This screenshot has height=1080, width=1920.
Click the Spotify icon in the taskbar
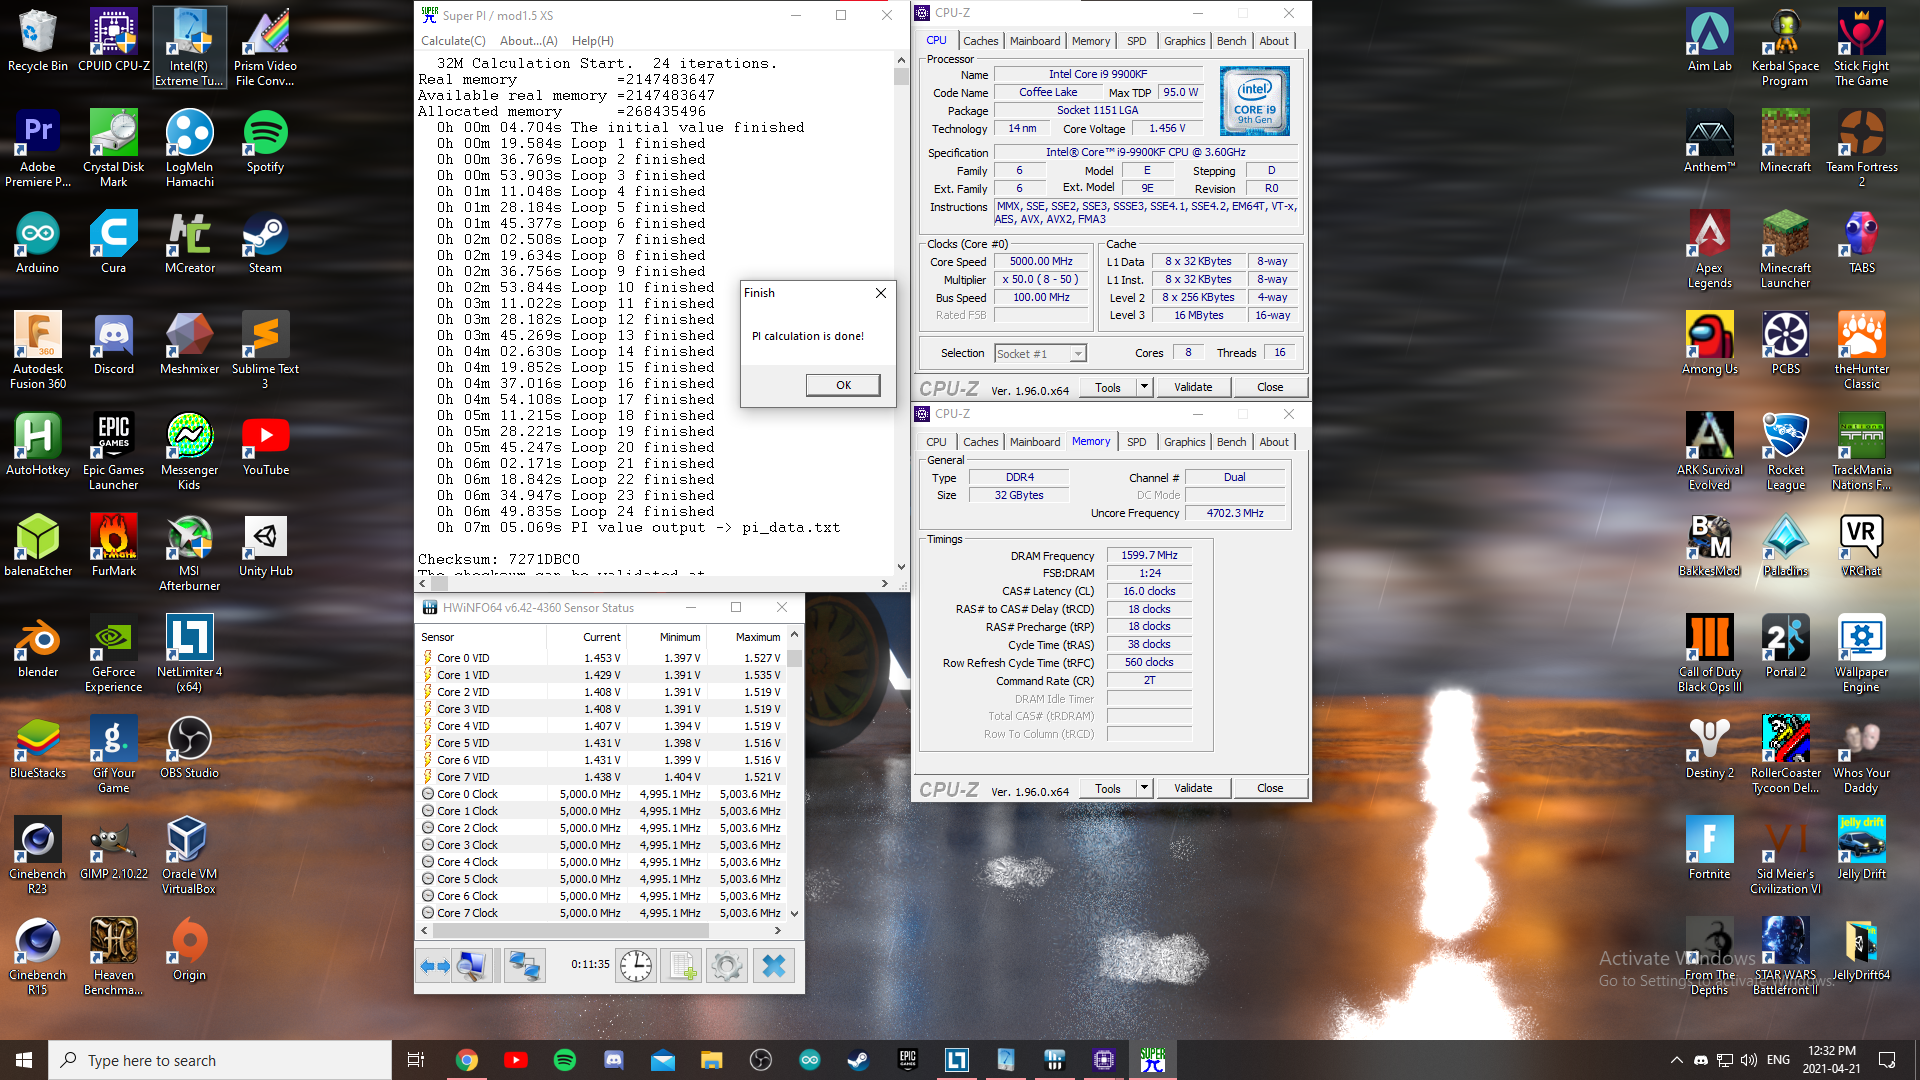coord(565,1060)
